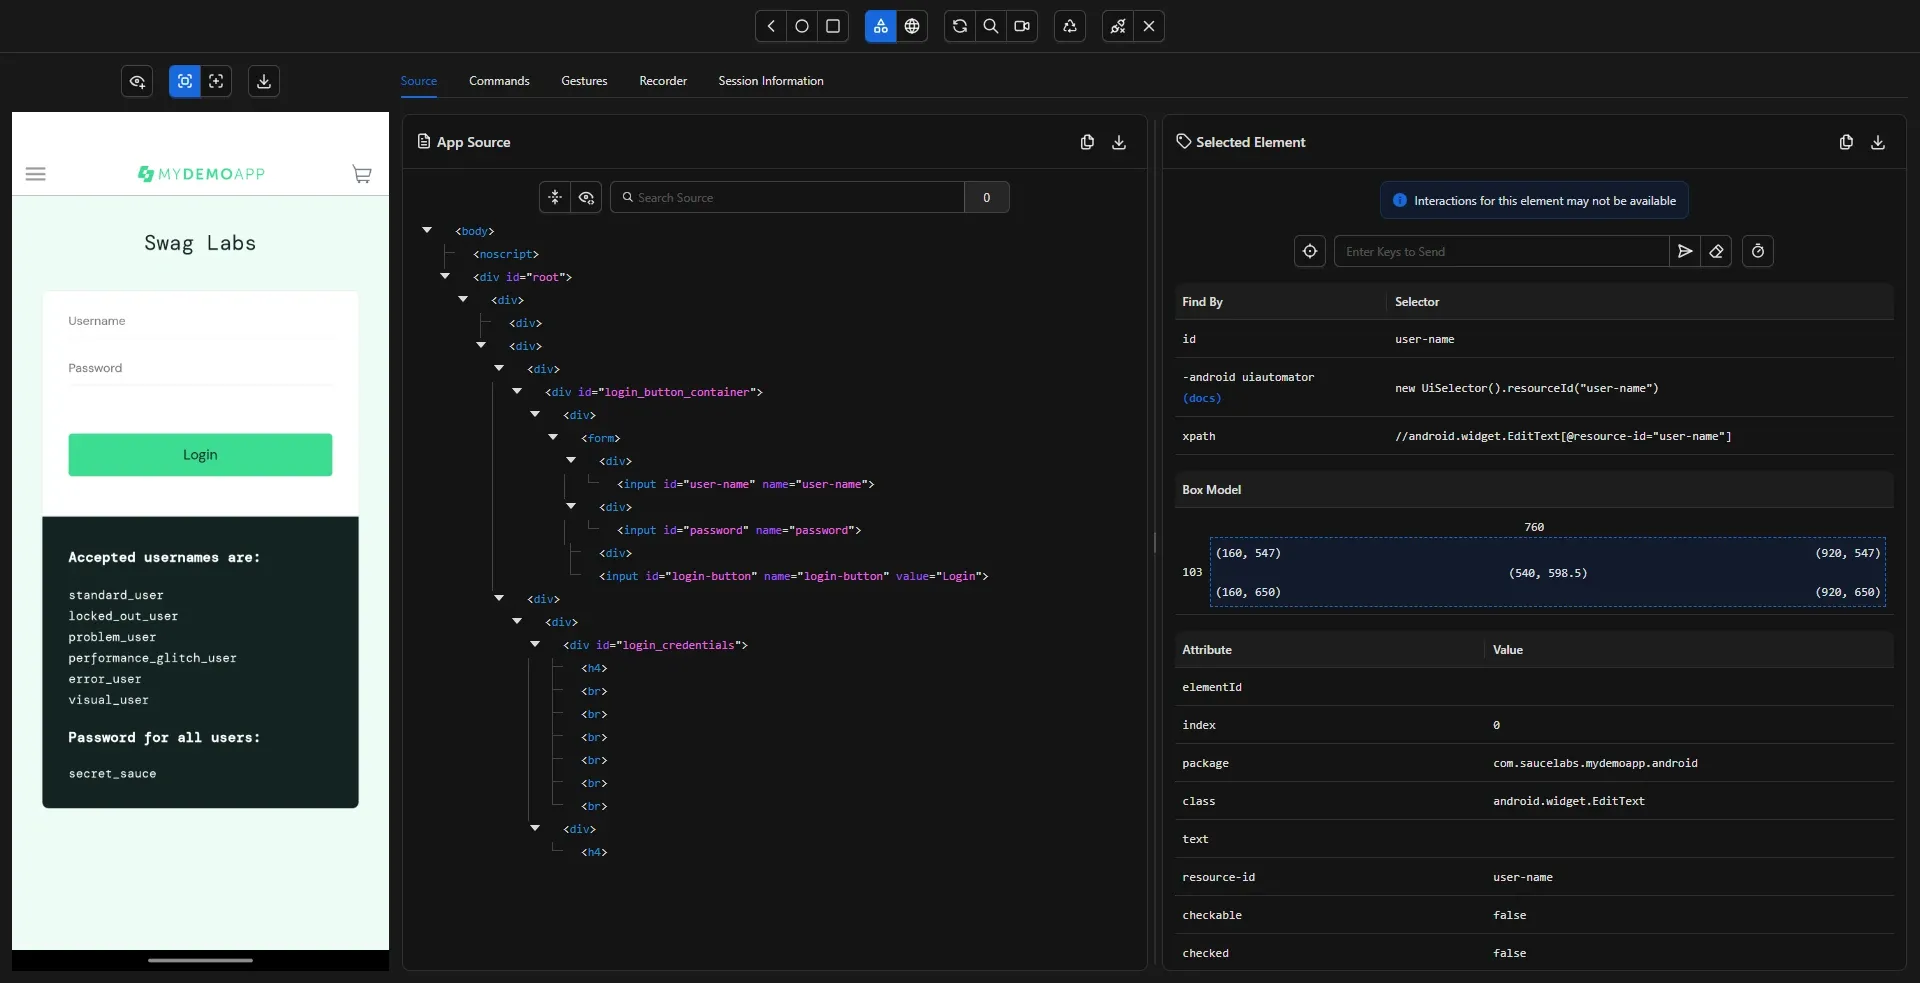Tap selected element with crosshair icon

[x=1310, y=251]
